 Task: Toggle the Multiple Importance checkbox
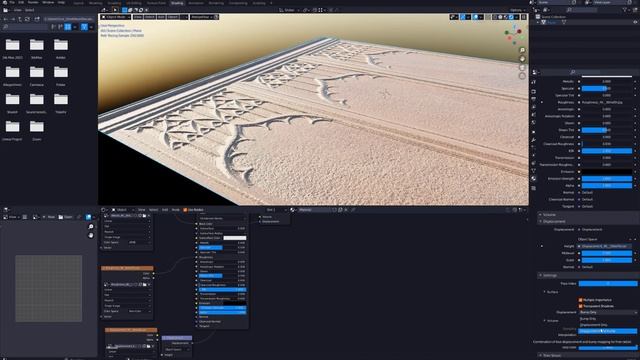(580, 300)
